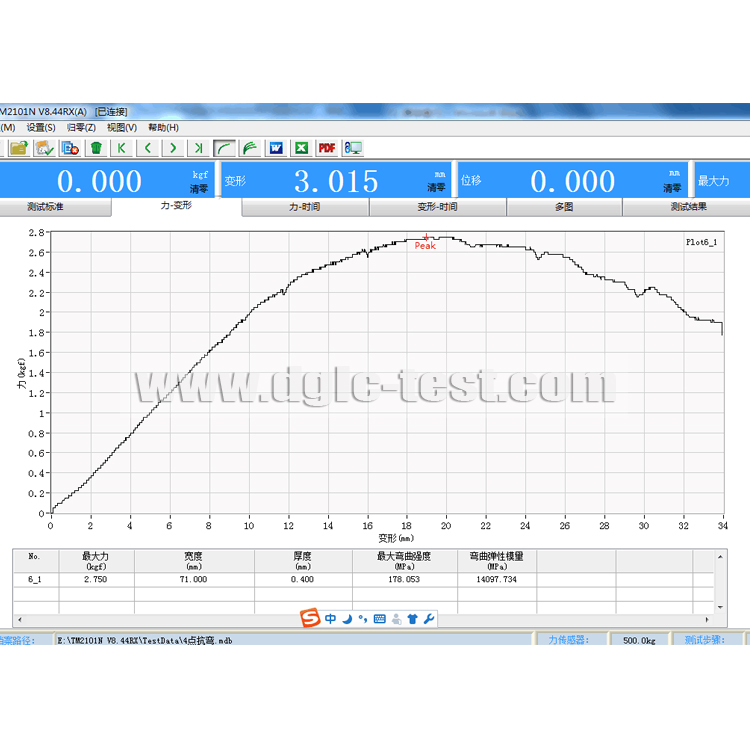750x750 pixels.
Task: Open the 设置(S) menu
Action: point(41,127)
